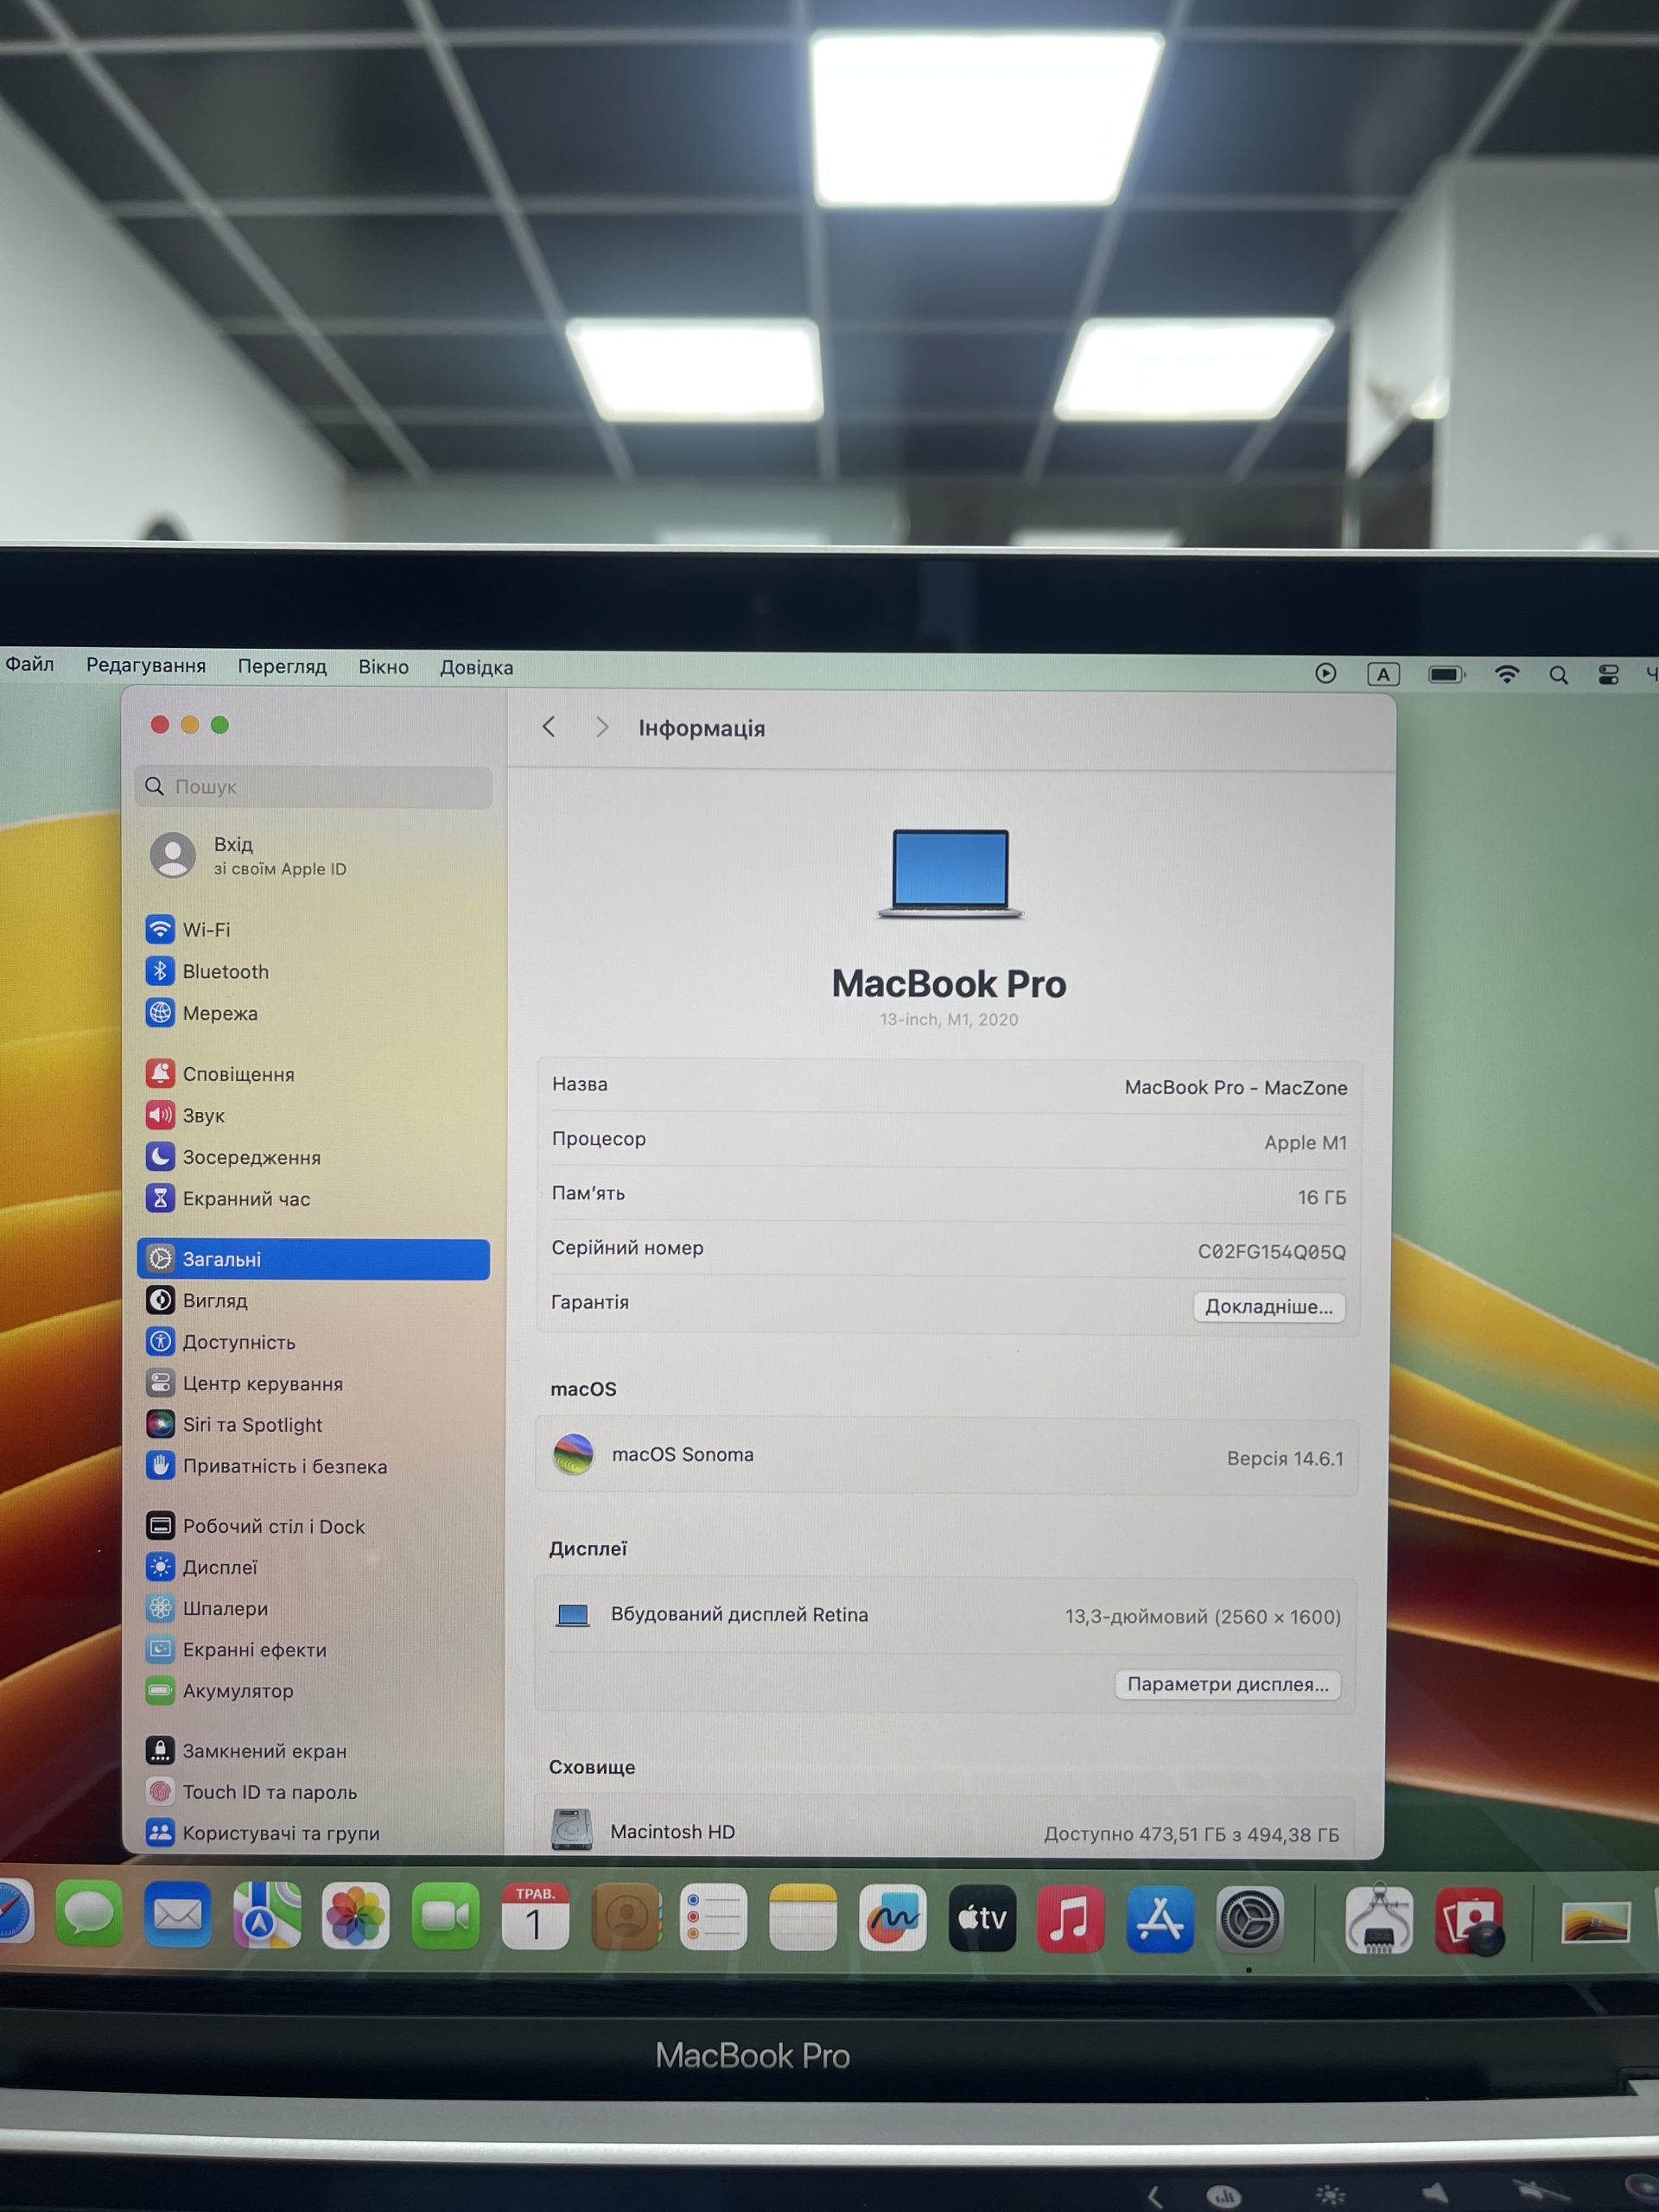Go back with the left chevron
Image resolution: width=1659 pixels, height=2212 pixels.
click(x=548, y=727)
